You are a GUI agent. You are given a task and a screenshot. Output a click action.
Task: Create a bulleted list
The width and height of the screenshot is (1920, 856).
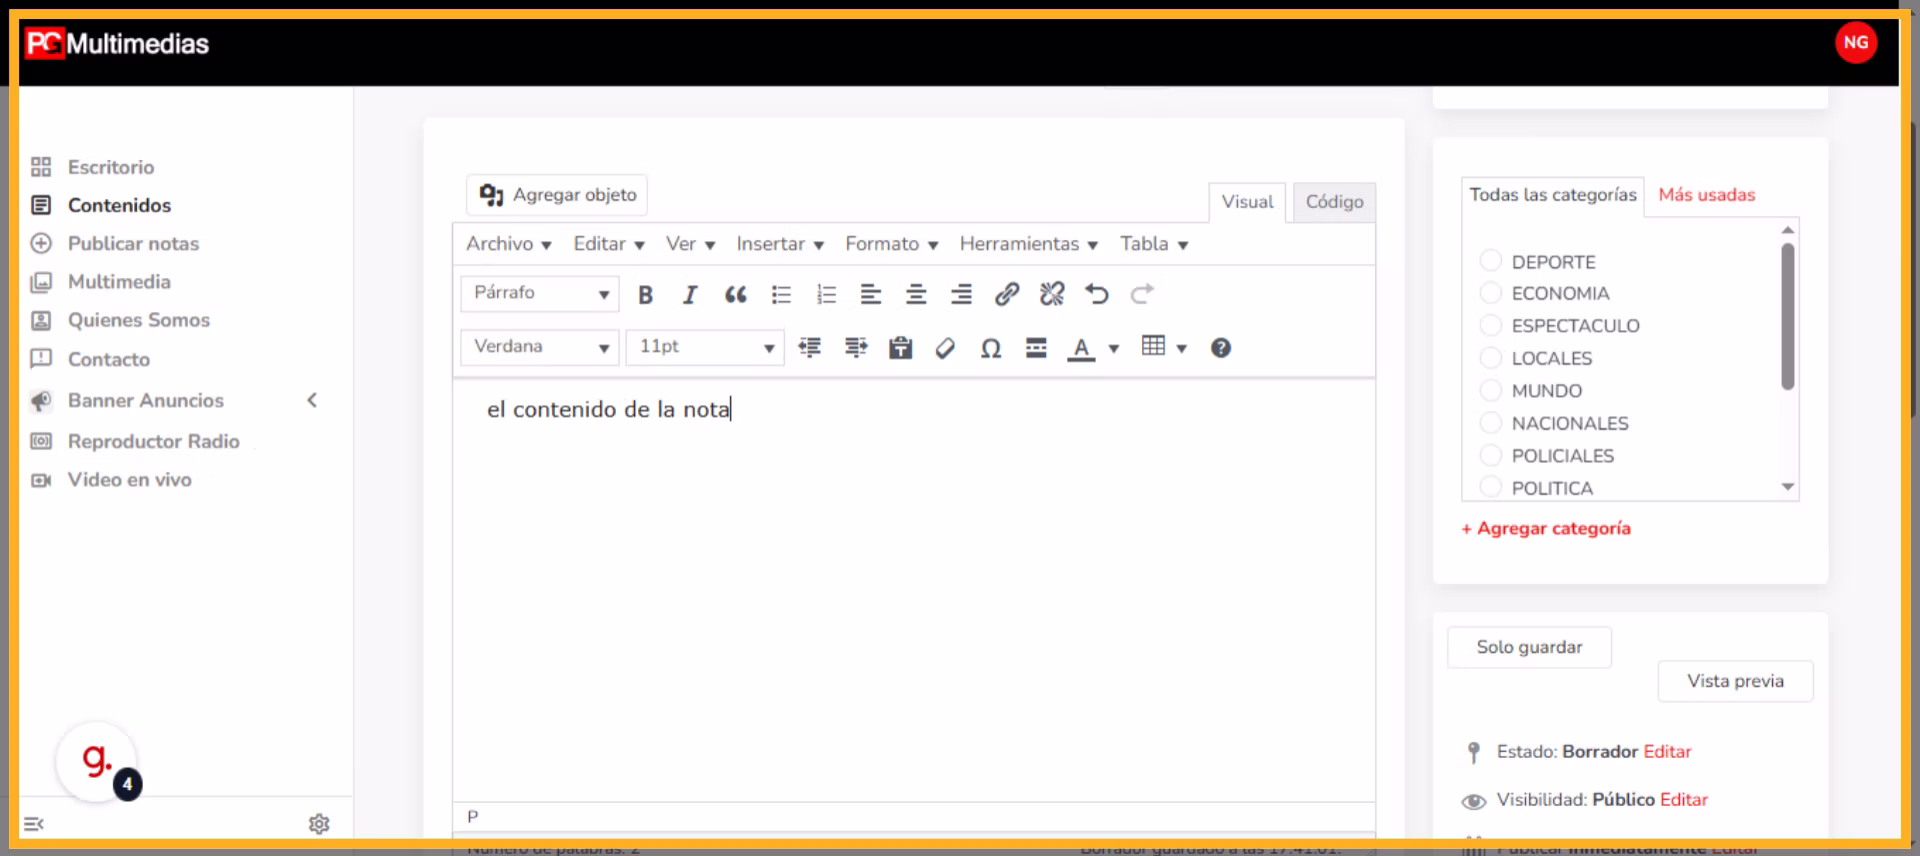tap(781, 294)
